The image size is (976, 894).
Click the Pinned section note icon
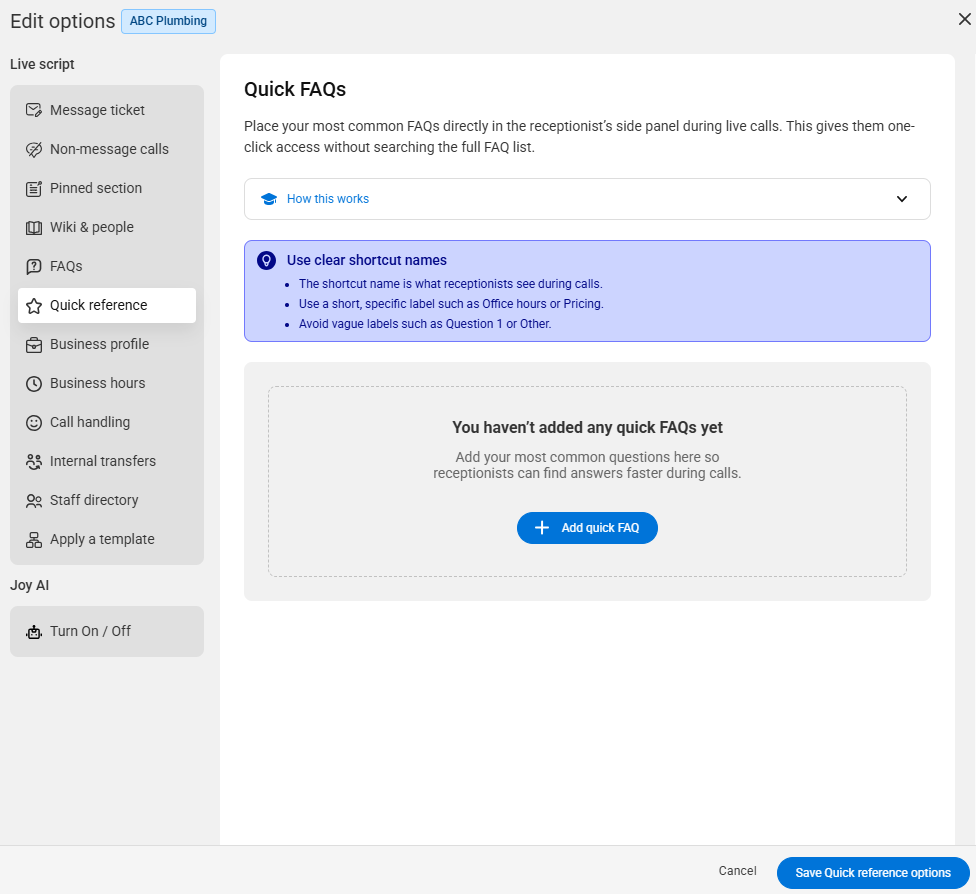(x=34, y=189)
